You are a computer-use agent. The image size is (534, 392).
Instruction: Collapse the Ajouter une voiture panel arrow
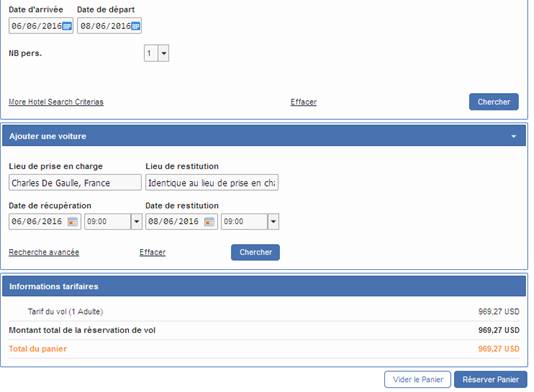coord(514,137)
